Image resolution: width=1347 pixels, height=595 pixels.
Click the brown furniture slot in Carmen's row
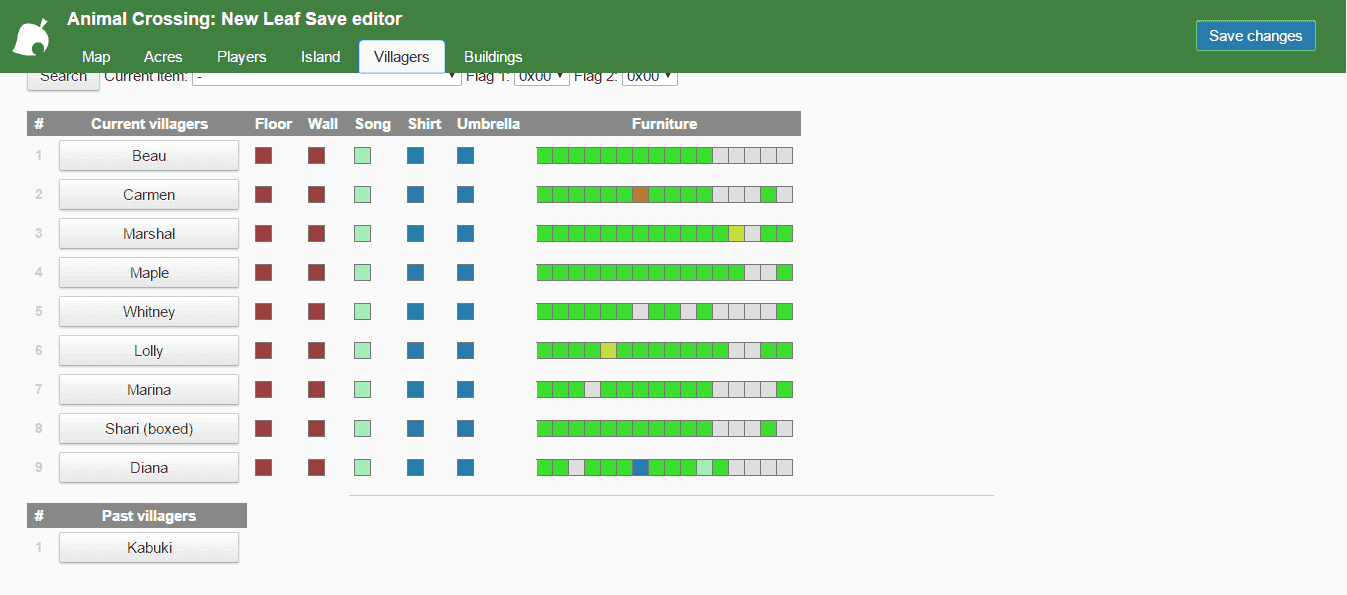tap(641, 195)
